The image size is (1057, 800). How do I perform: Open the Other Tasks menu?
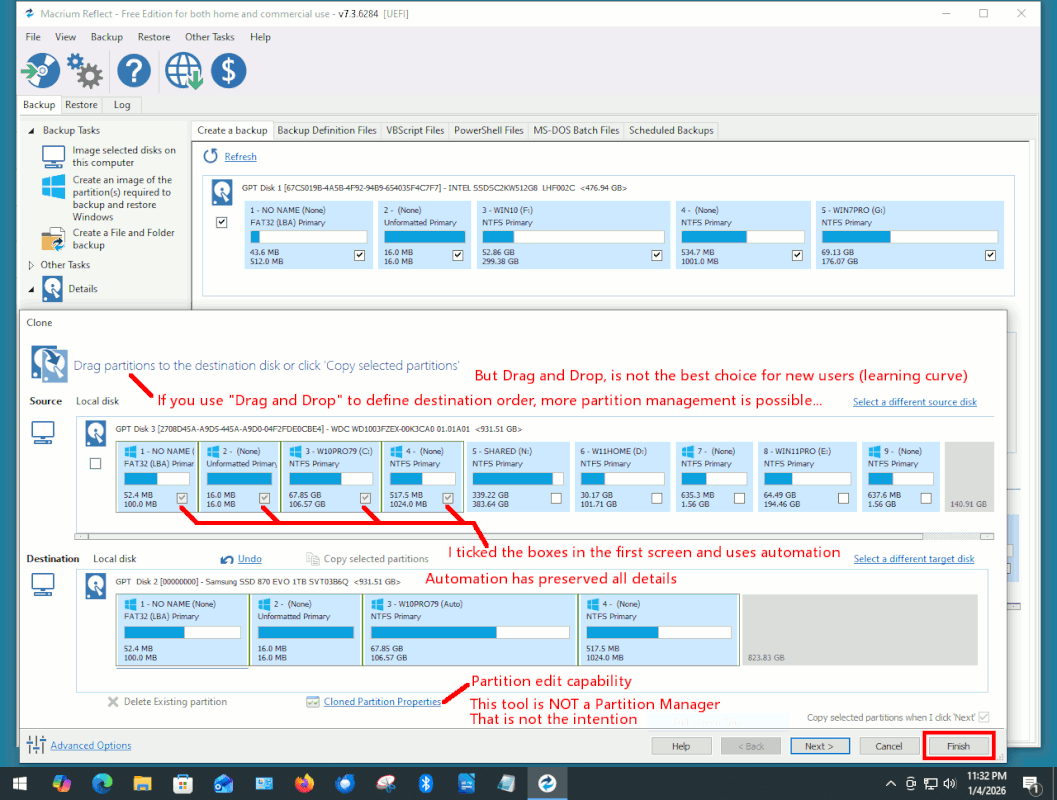click(210, 37)
